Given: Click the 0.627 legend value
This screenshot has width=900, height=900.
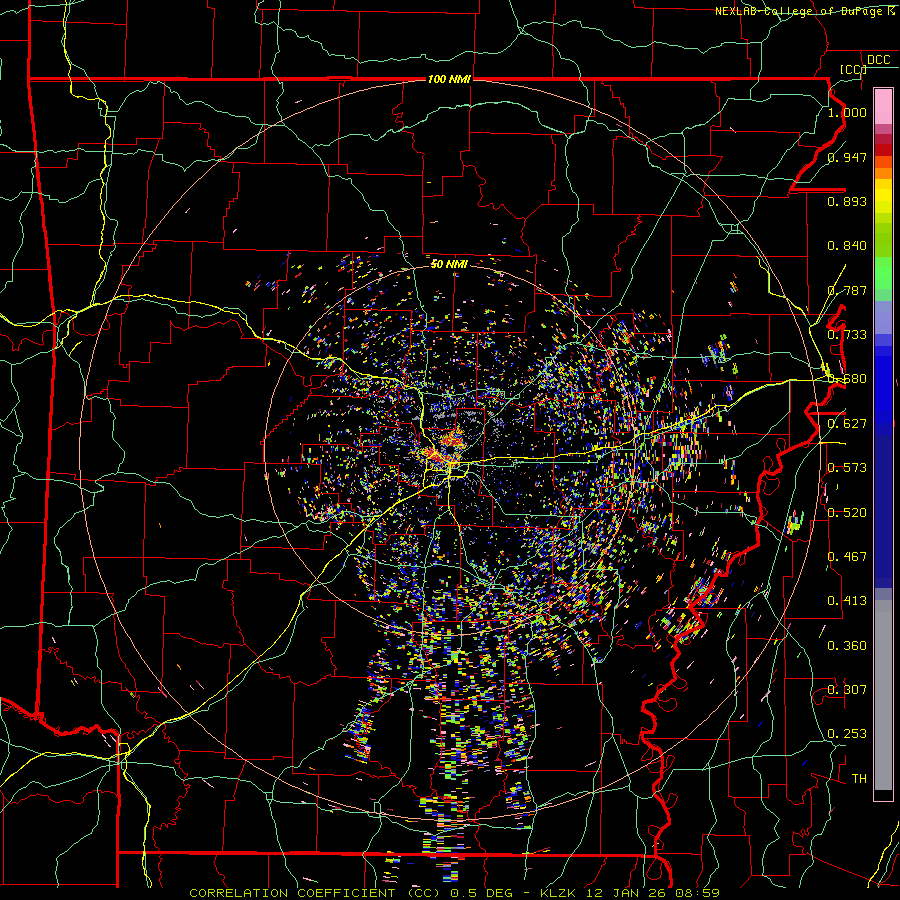Looking at the screenshot, I should click(x=847, y=424).
